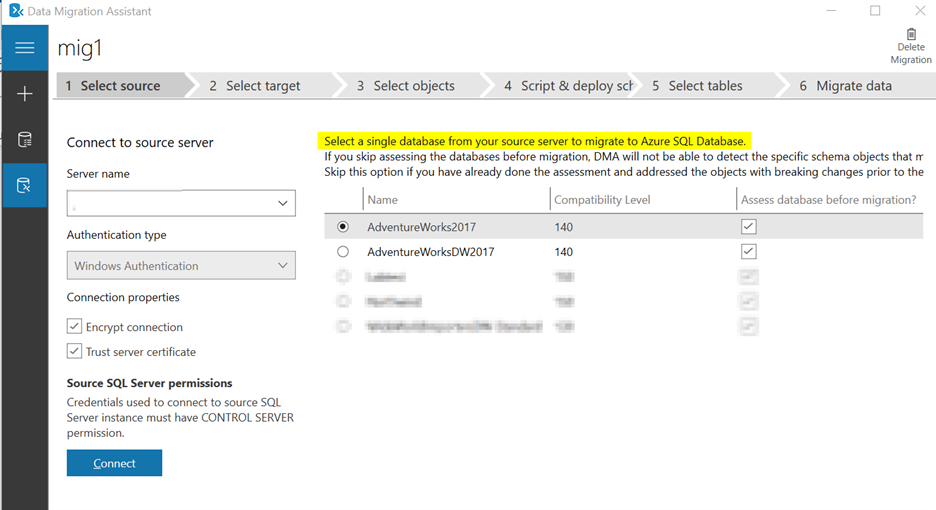Click Assess database before migration column header
Image resolution: width=936 pixels, height=510 pixels.
click(829, 199)
